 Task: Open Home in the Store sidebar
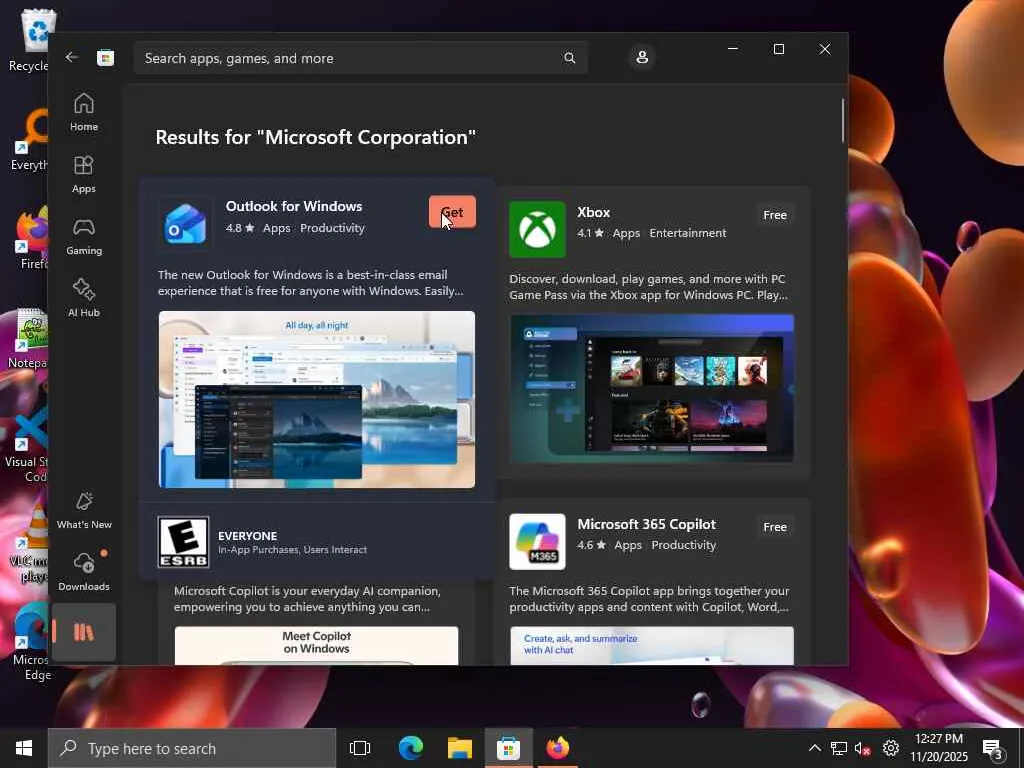pos(84,112)
